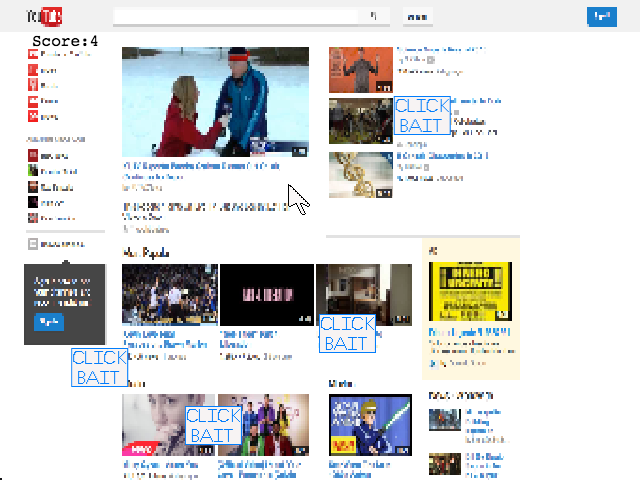Open the gold DNA helix thumbnail

coord(361,175)
